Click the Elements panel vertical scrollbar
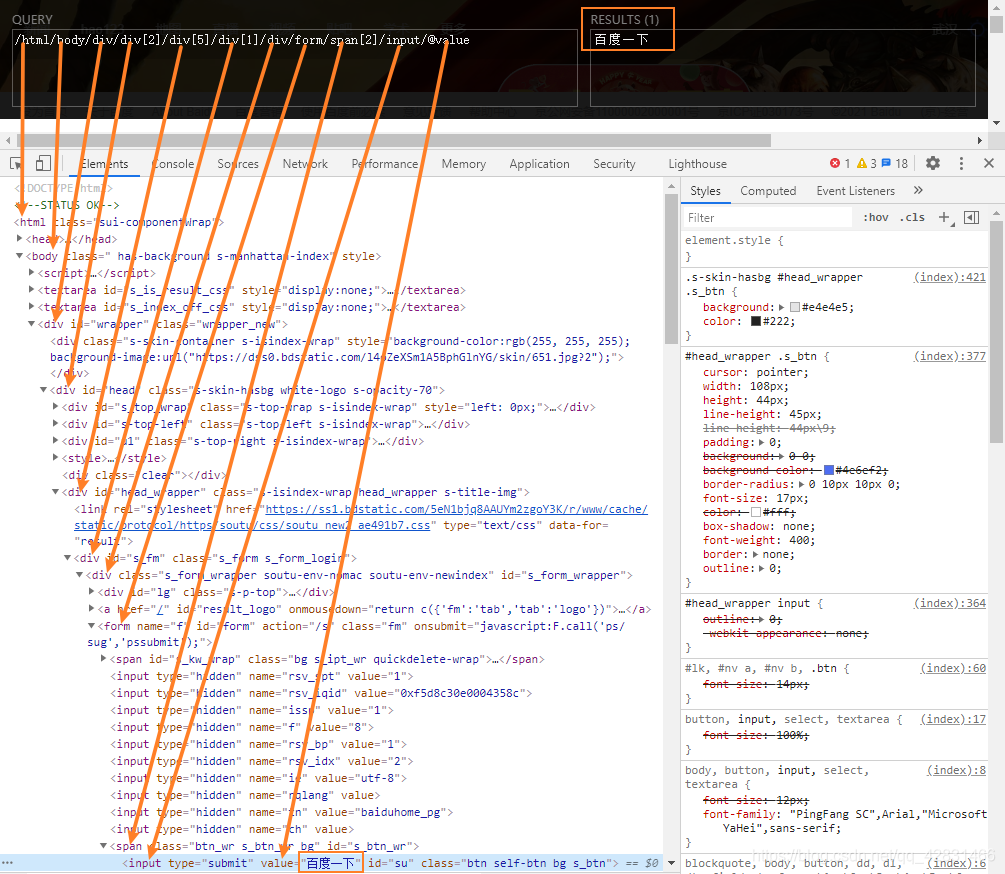1005x874 pixels. (x=671, y=269)
